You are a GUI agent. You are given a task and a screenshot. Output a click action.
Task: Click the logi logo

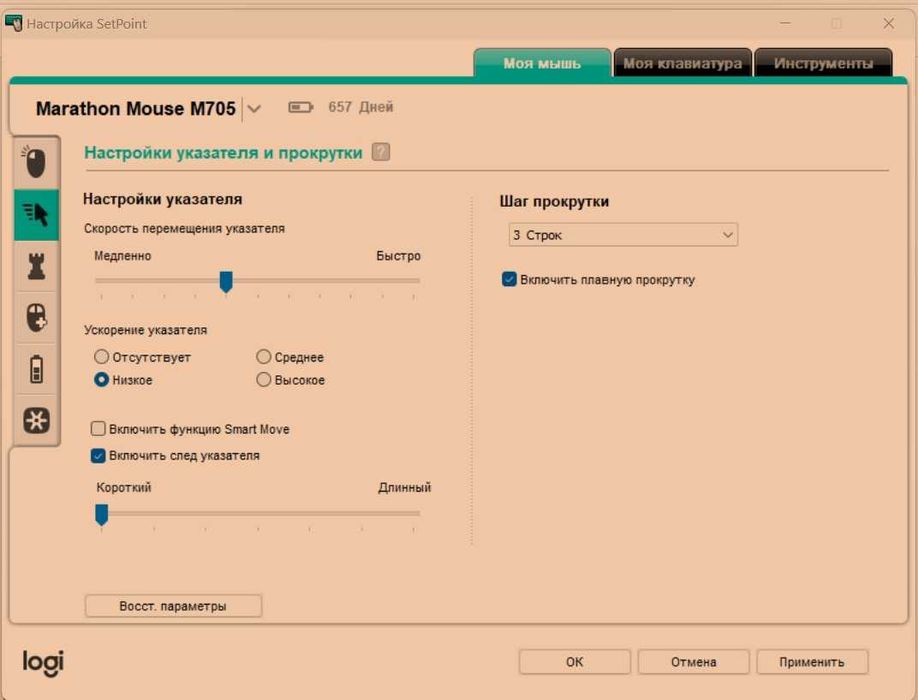[x=43, y=662]
